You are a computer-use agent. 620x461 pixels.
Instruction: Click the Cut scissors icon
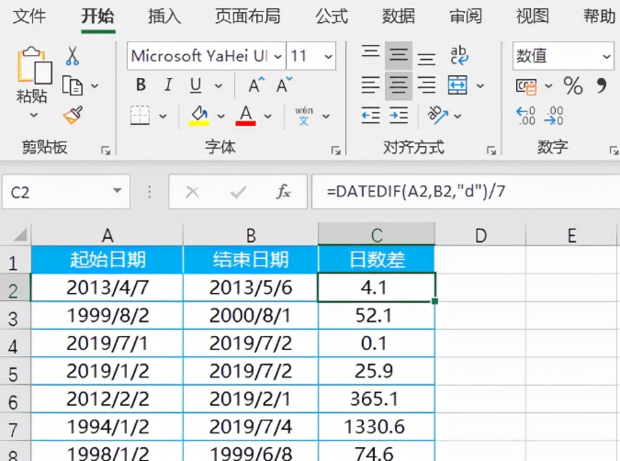pyautogui.click(x=72, y=56)
